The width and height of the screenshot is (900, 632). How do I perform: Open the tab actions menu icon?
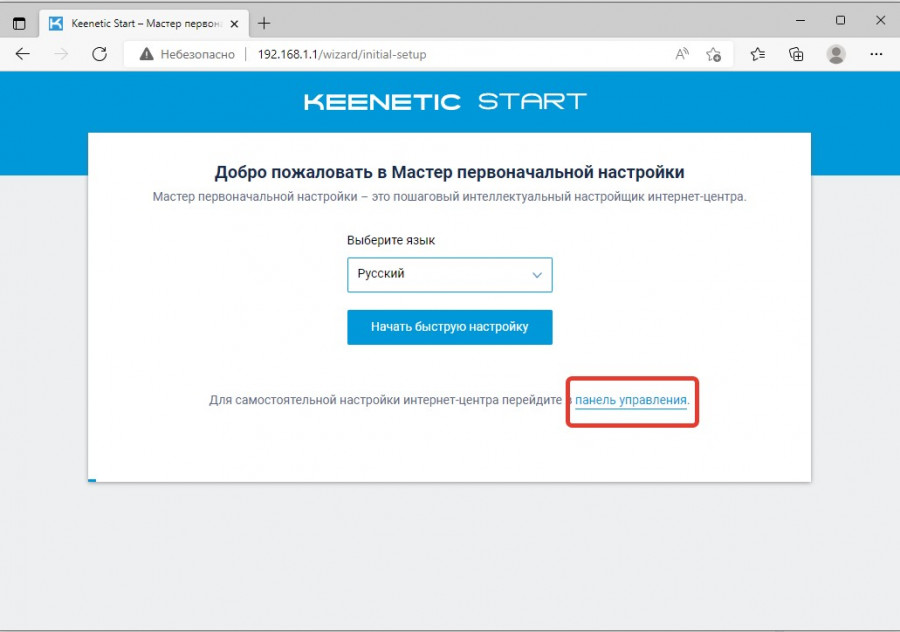click(x=19, y=23)
